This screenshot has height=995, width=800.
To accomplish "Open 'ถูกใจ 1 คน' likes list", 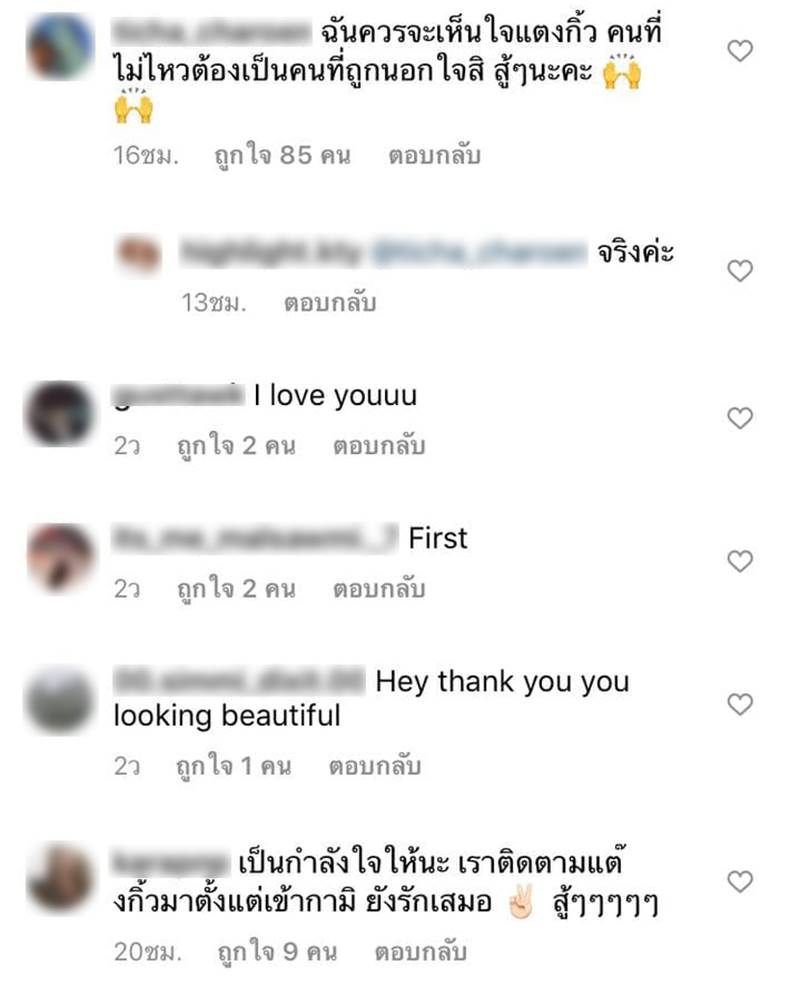I will tap(233, 766).
